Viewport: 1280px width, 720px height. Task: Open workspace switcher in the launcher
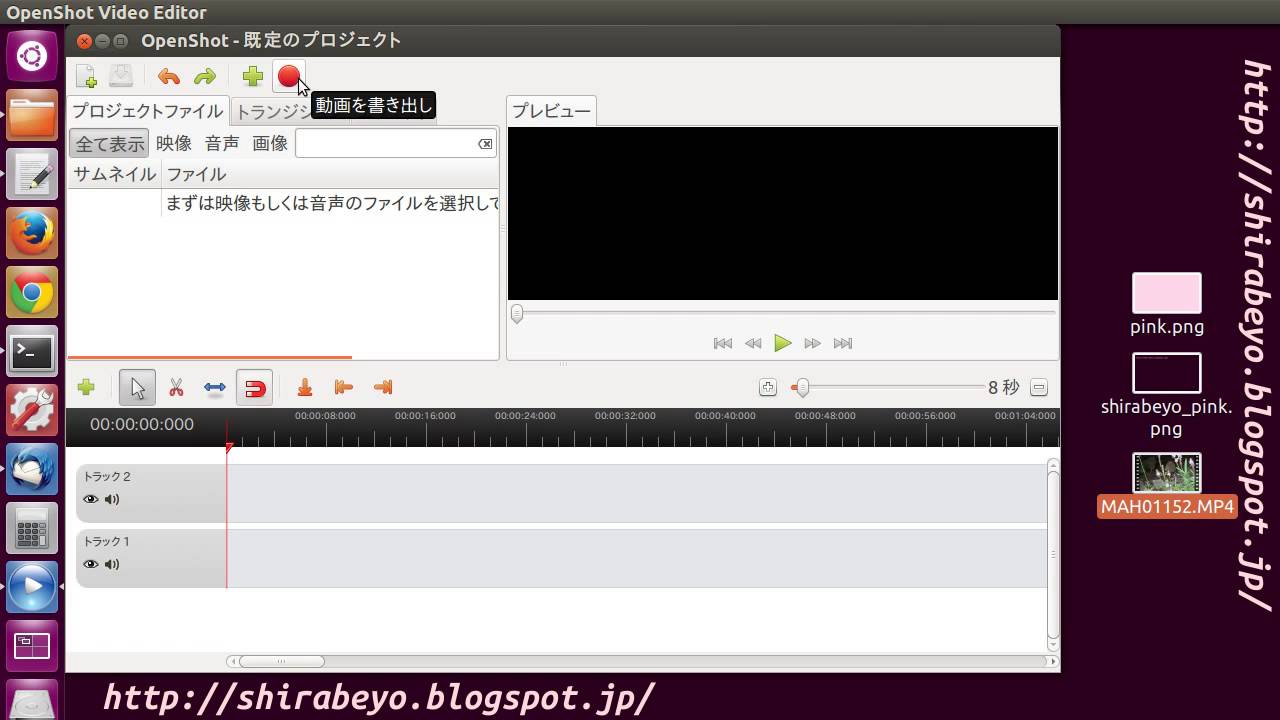[x=32, y=647]
